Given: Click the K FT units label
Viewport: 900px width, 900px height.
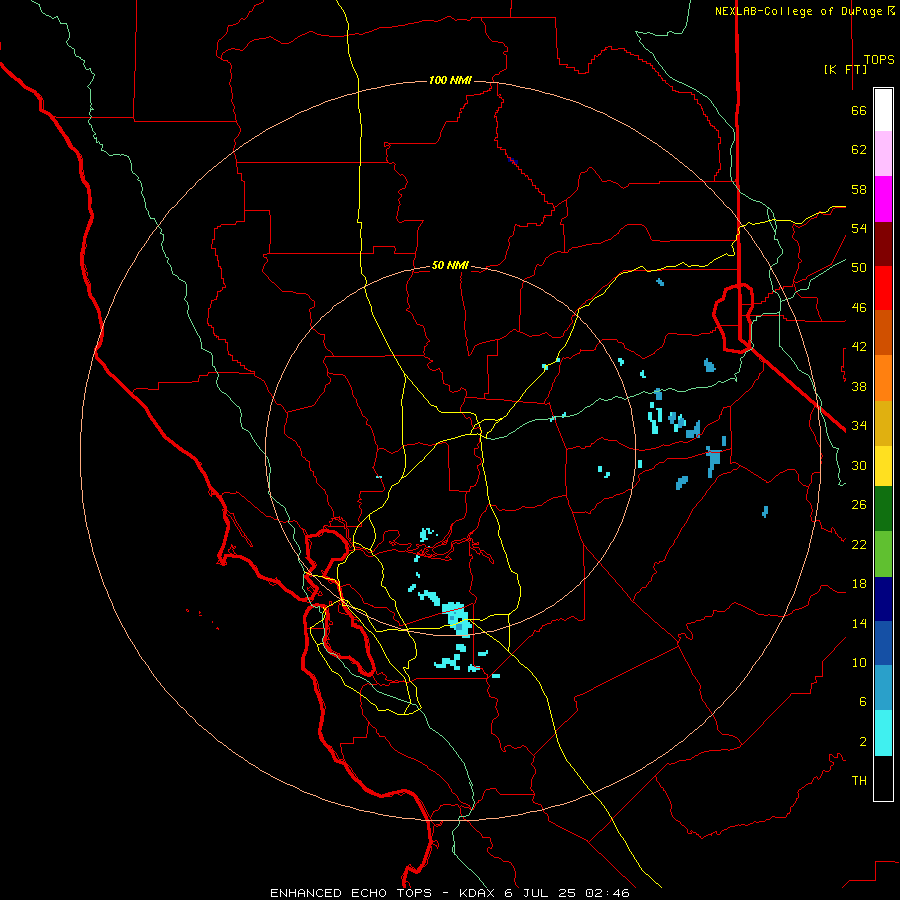Looking at the screenshot, I should coord(845,69).
